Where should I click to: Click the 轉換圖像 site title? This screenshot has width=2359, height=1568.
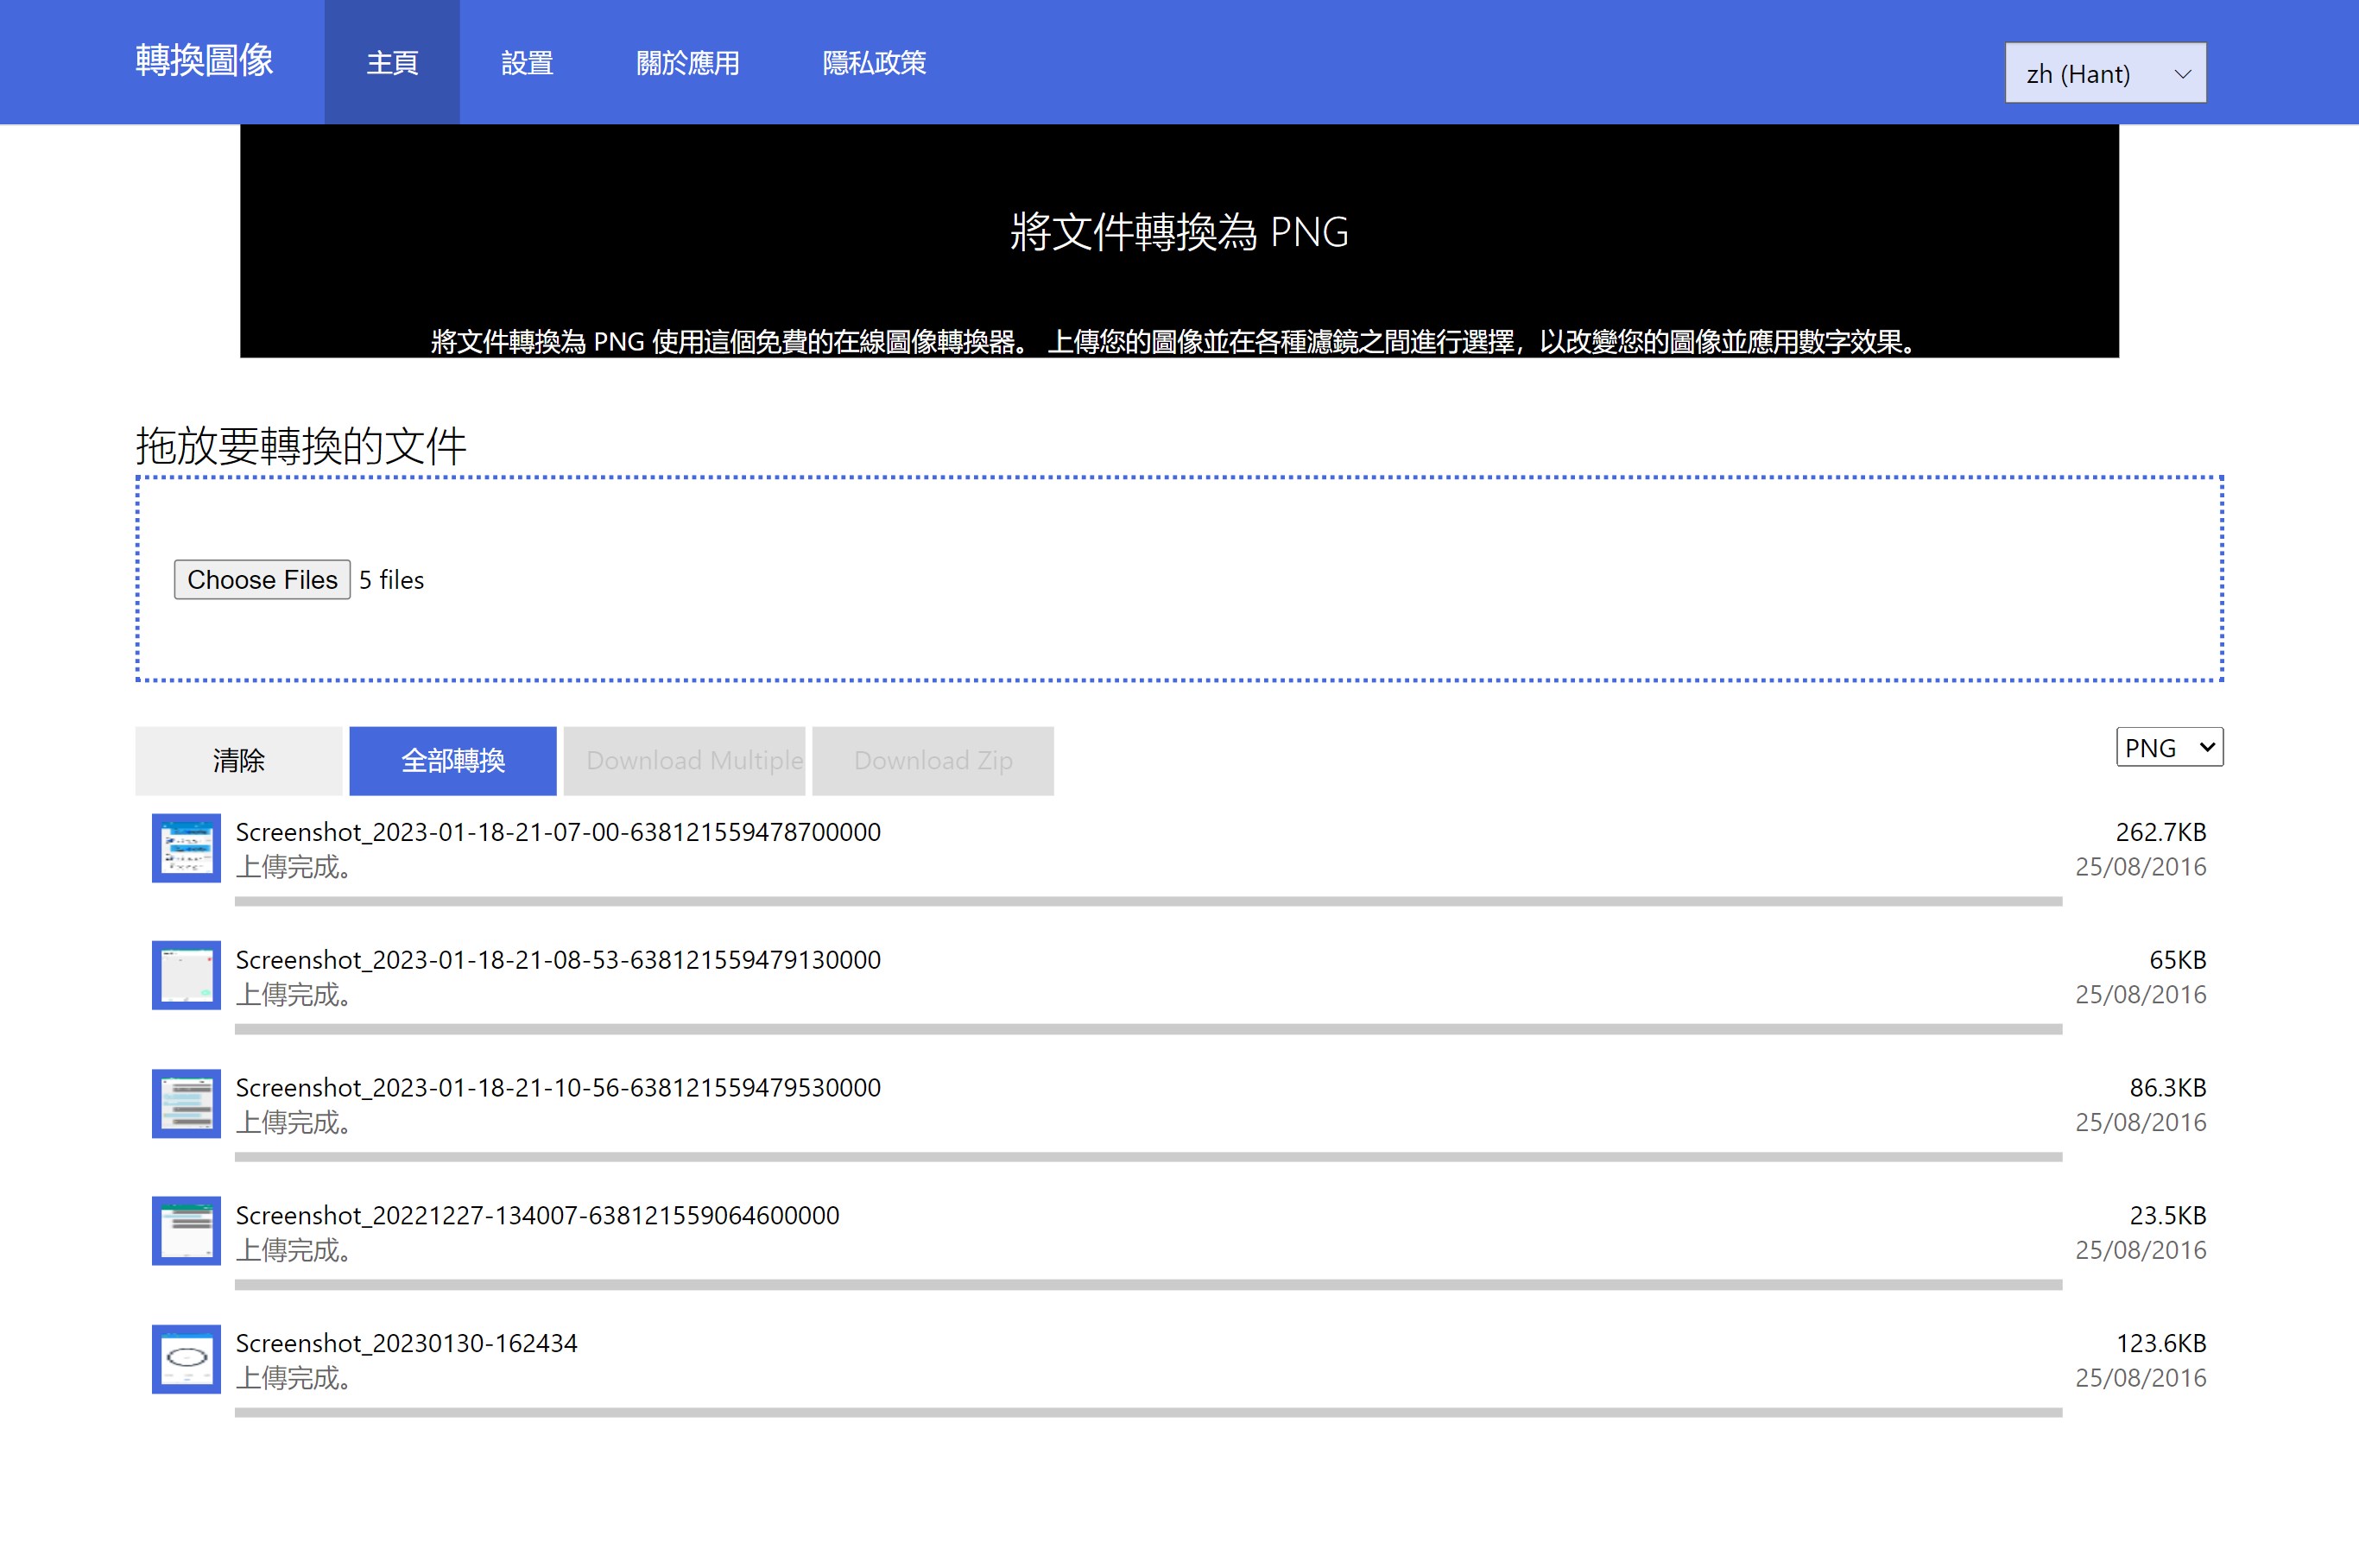click(205, 61)
